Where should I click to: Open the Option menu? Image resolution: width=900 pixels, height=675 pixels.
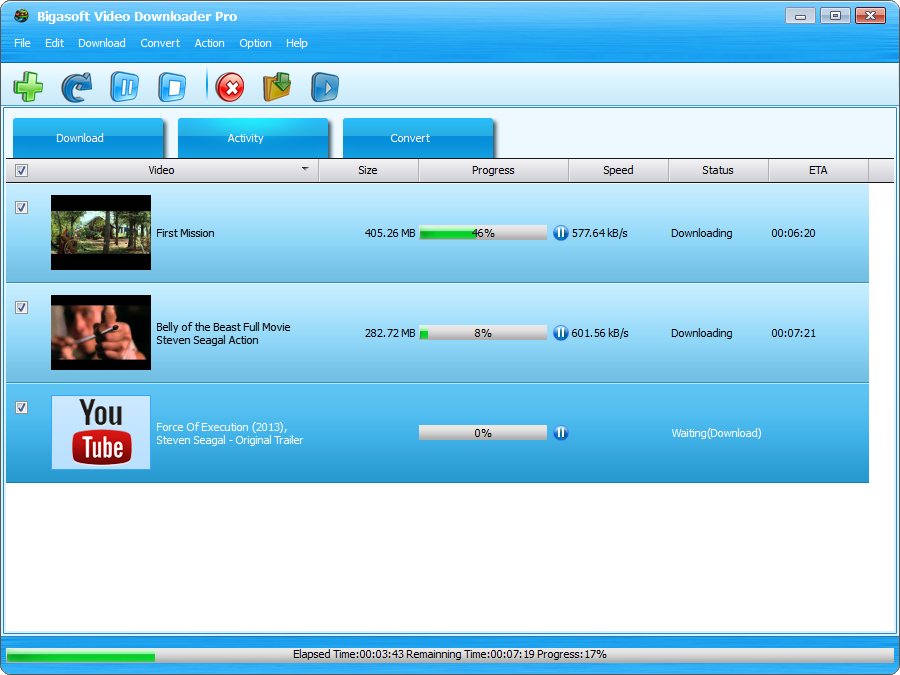(x=255, y=43)
